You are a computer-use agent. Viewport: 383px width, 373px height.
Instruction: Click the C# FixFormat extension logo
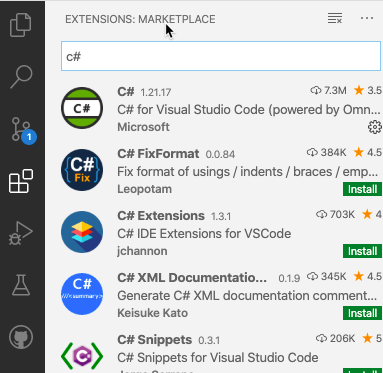click(x=82, y=170)
